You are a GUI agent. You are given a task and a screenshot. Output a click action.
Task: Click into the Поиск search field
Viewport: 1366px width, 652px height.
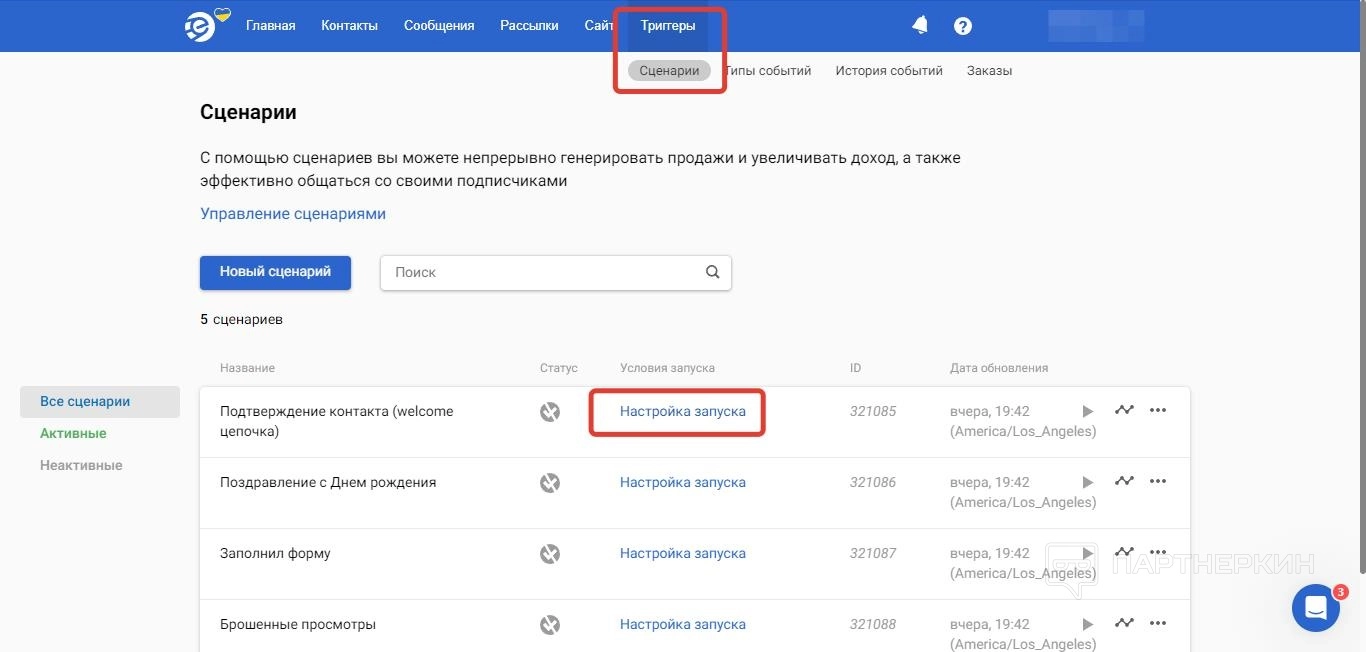coord(540,272)
